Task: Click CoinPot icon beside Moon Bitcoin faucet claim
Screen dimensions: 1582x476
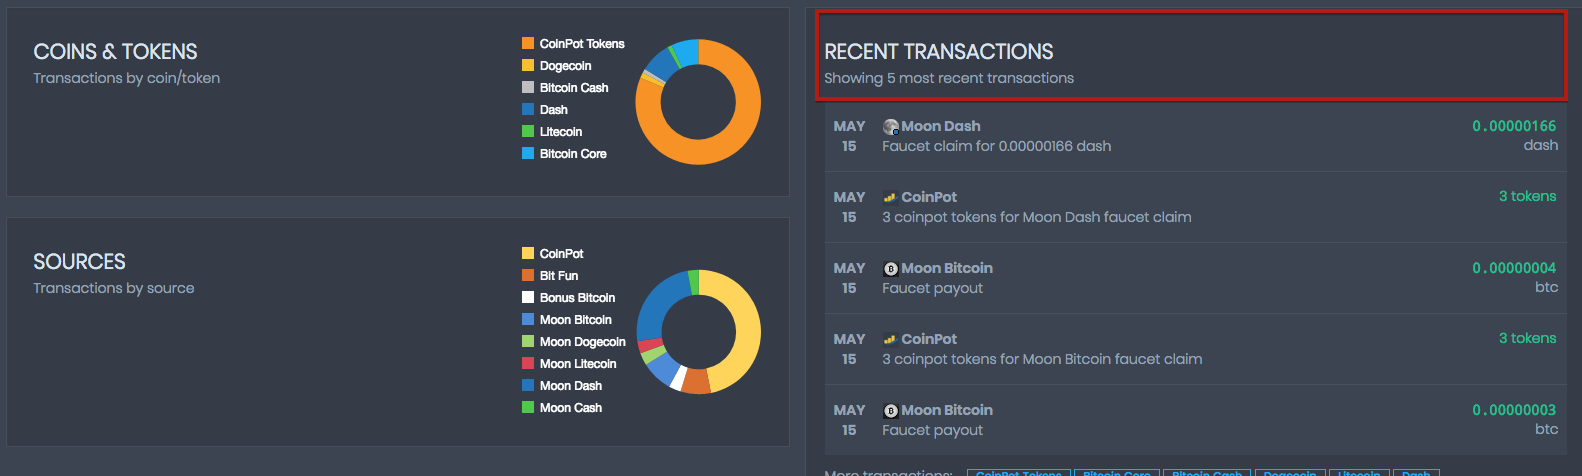Action: [890, 340]
